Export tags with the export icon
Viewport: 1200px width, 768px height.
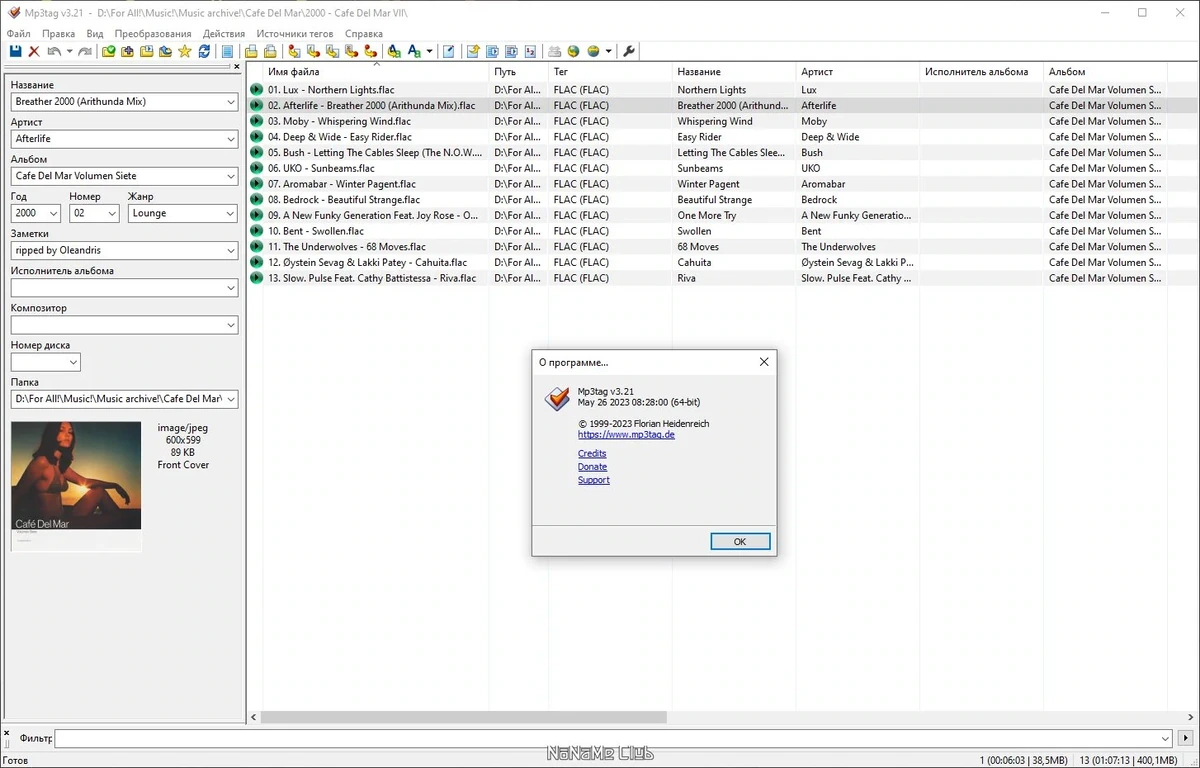click(472, 51)
